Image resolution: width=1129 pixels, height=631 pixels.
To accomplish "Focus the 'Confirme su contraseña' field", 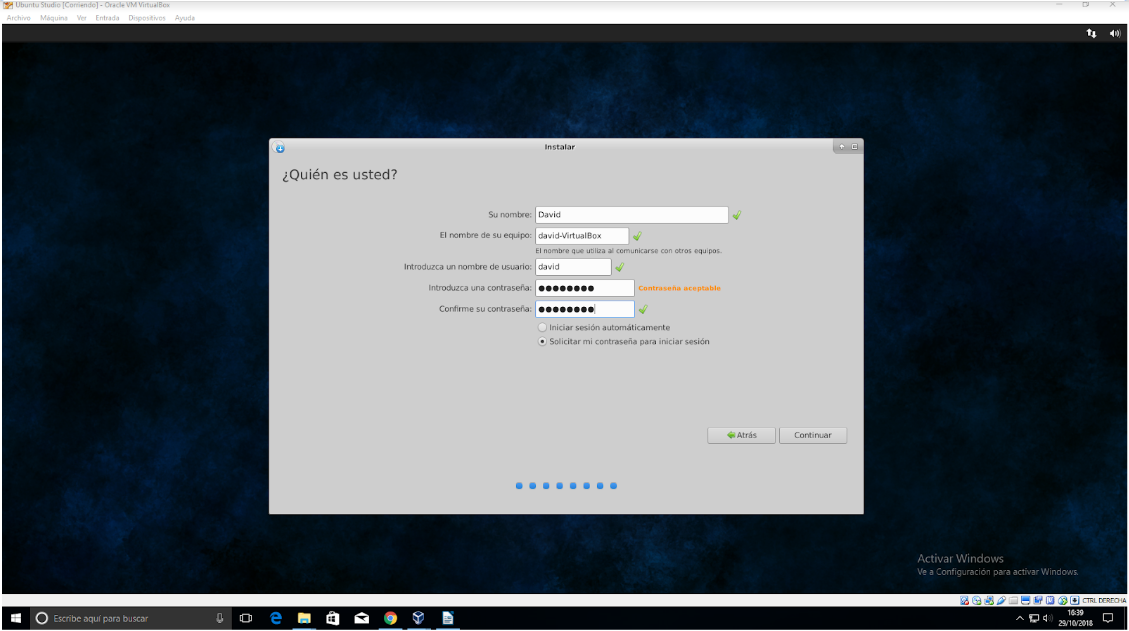I will (584, 309).
